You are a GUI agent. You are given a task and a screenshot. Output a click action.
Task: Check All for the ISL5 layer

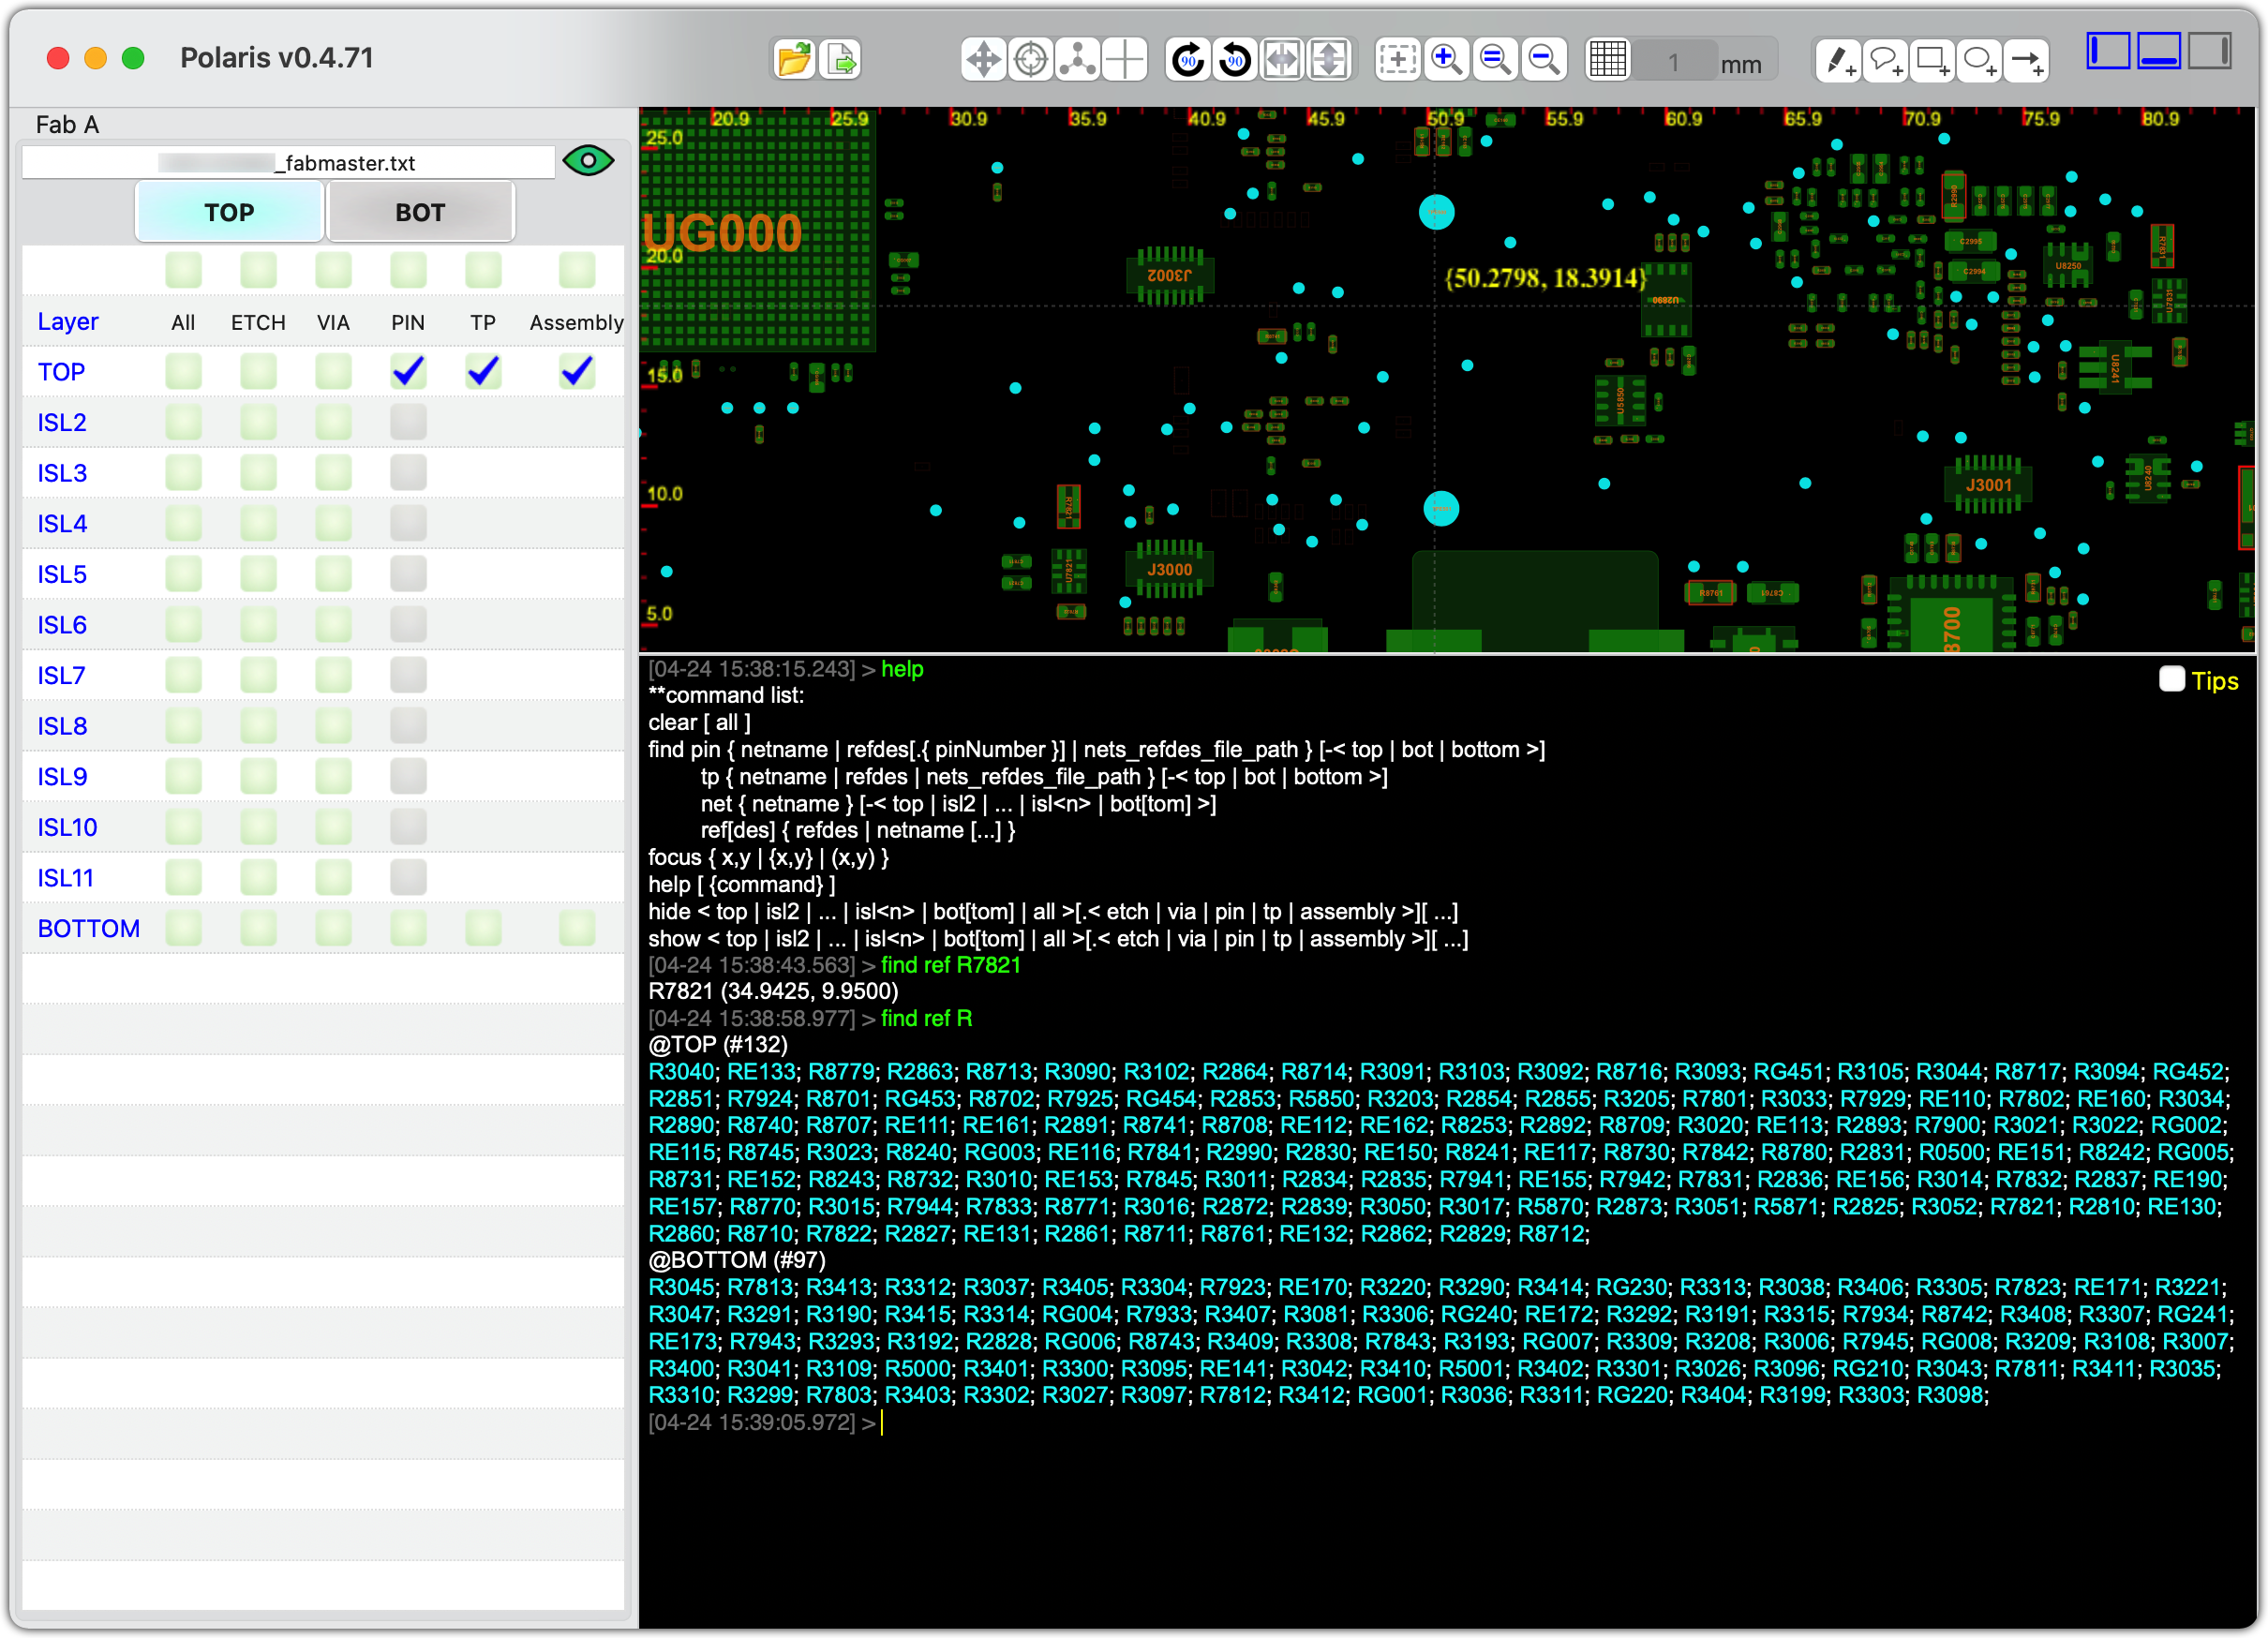pos(183,574)
